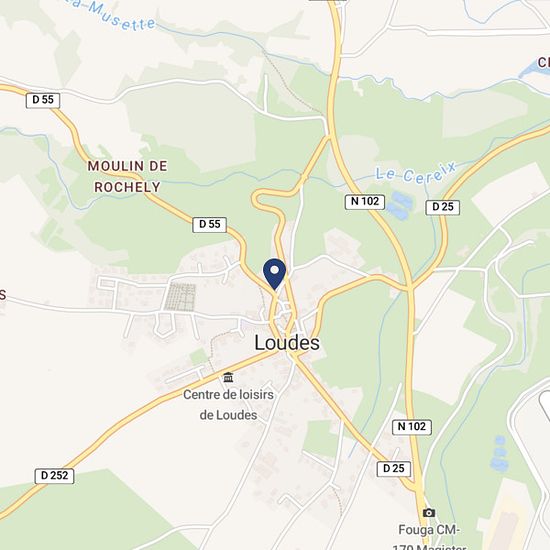The height and width of the screenshot is (550, 550).
Task: Click the small ponds at lower right
Action: [x=499, y=453]
